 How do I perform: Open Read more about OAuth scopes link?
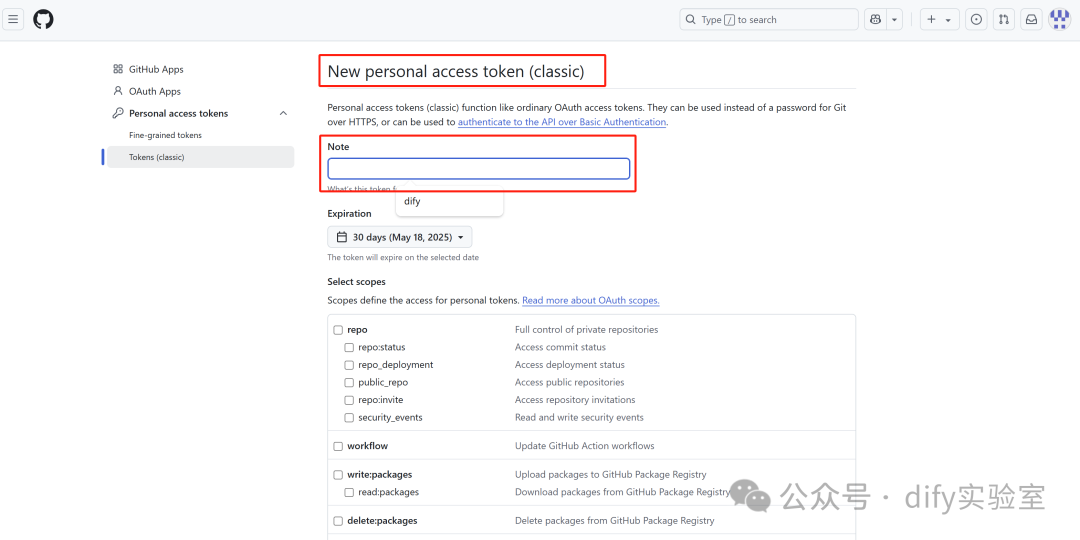click(x=590, y=300)
